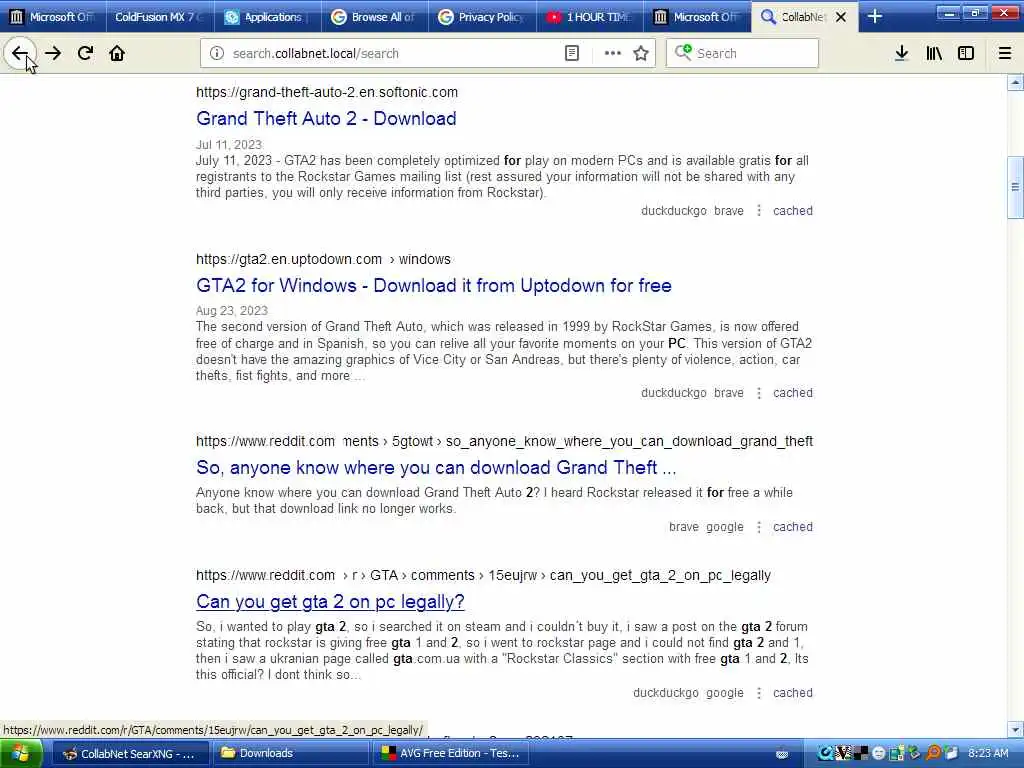
Task: Open 'So, anyone know where you can download' result
Action: (x=436, y=468)
